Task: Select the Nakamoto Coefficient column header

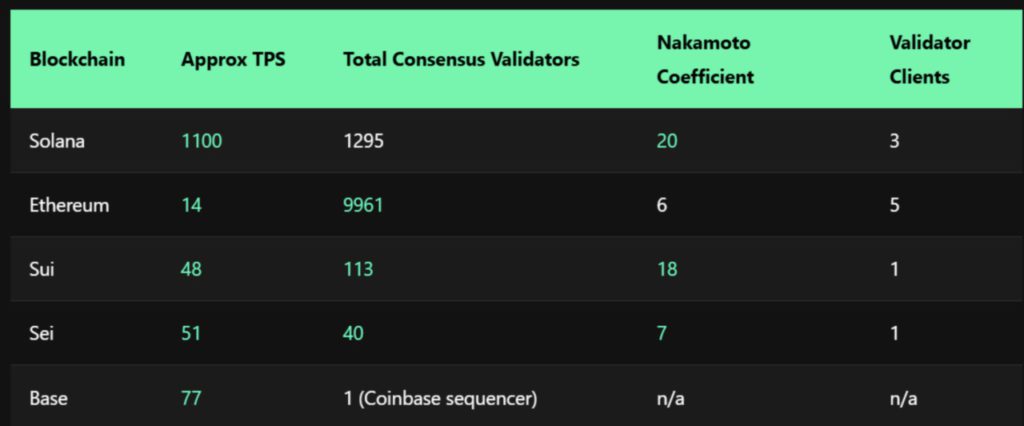Action: (x=705, y=60)
